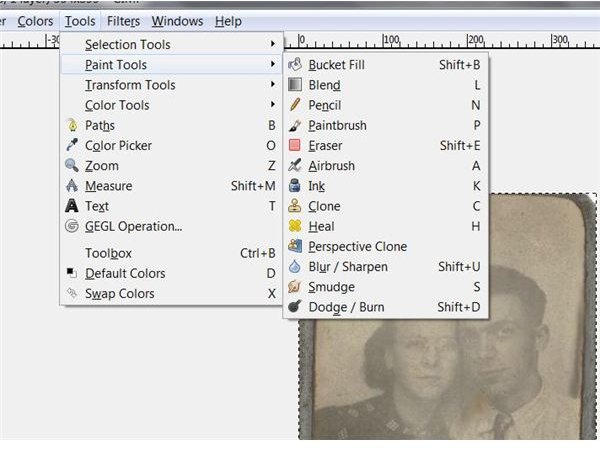
Task: Click the Text tool A icon
Action: (x=72, y=206)
